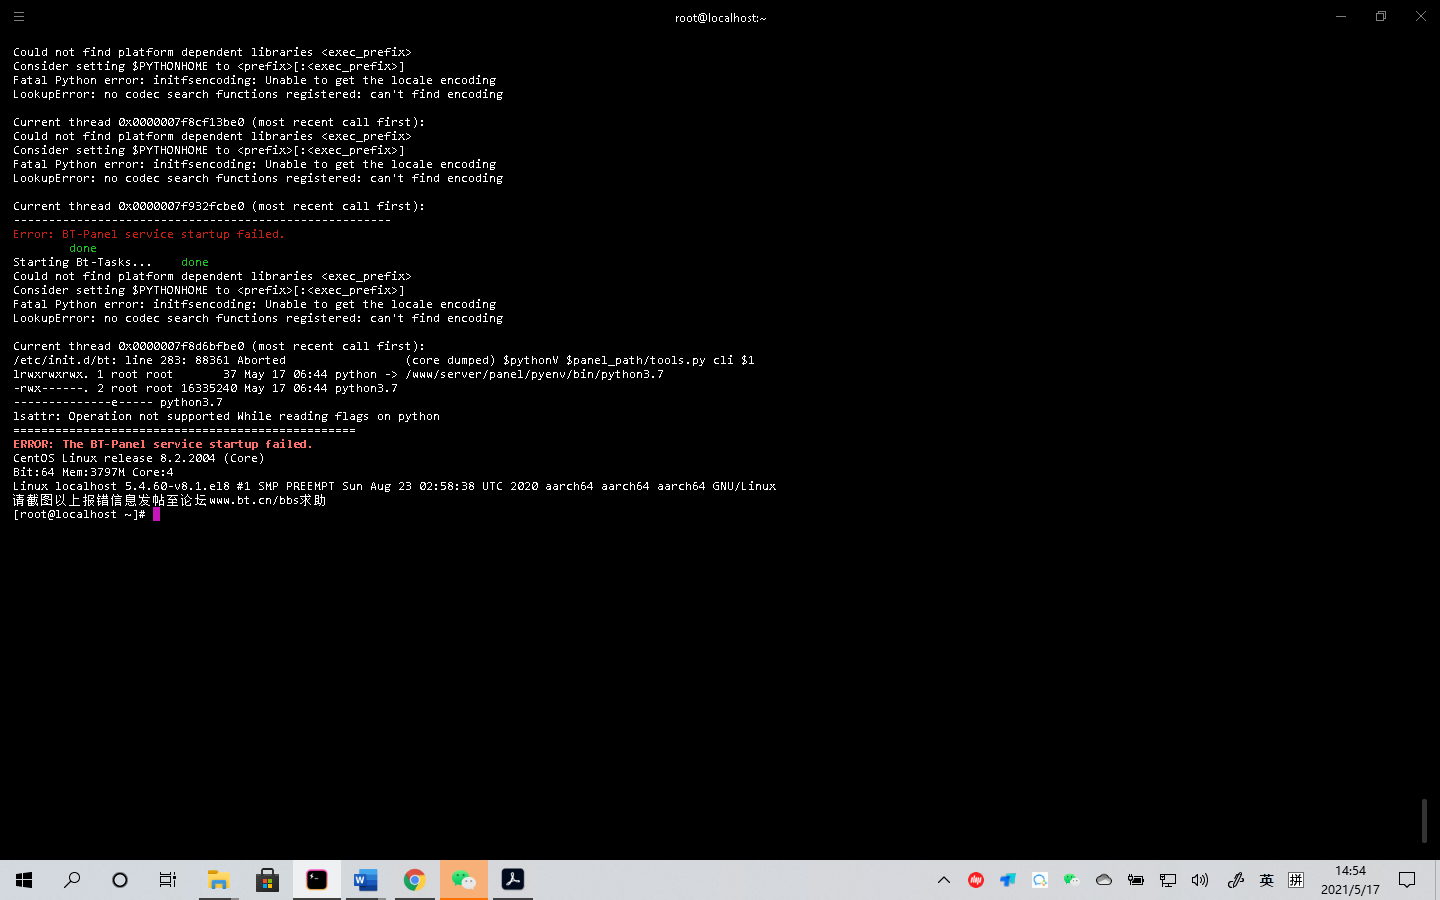
Task: Click the window title root@localhost:~
Action: pos(720,17)
